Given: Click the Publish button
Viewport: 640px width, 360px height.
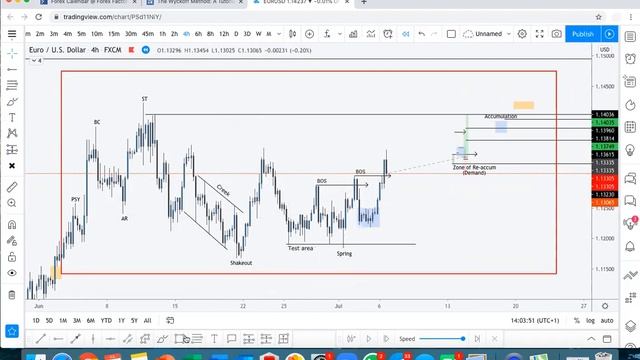Looking at the screenshot, I should click(582, 34).
